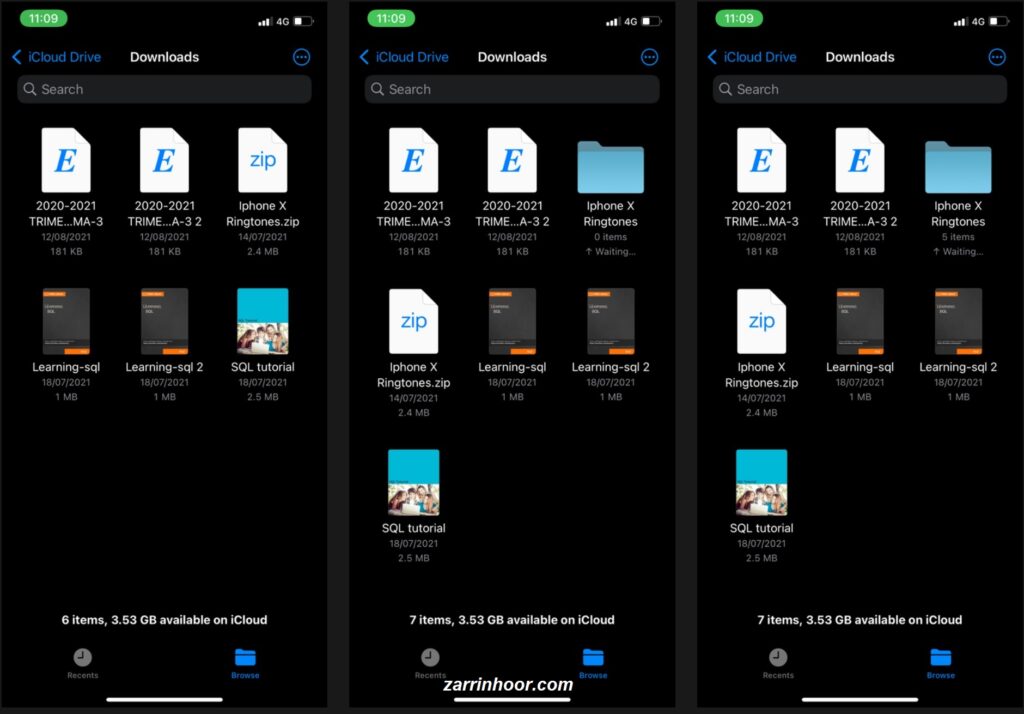Open the first 2020-2021 TRIME...MA-3 document on the left screen
This screenshot has width=1024, height=714.
click(x=66, y=160)
